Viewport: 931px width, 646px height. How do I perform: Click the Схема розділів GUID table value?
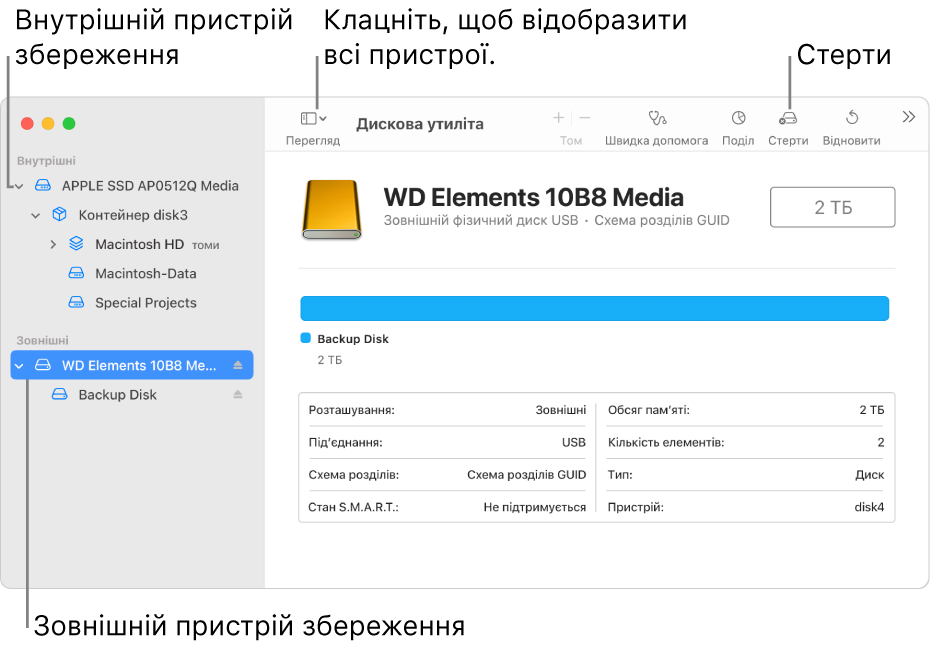pos(526,475)
